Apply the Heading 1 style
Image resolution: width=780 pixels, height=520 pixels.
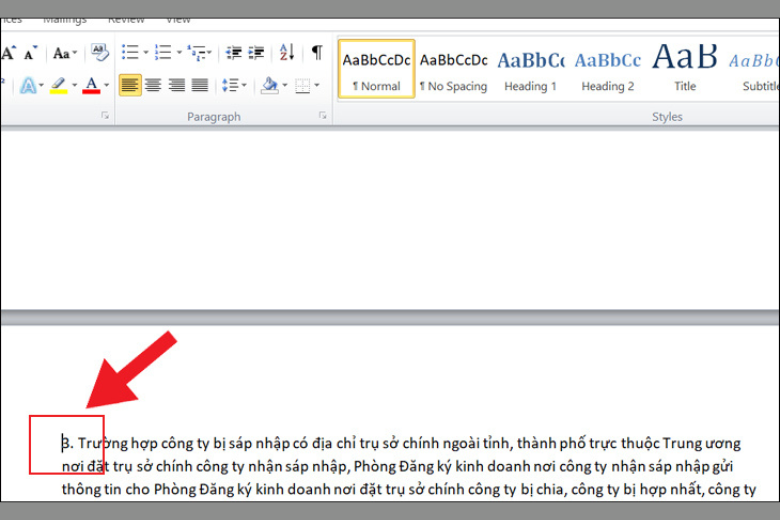click(531, 69)
